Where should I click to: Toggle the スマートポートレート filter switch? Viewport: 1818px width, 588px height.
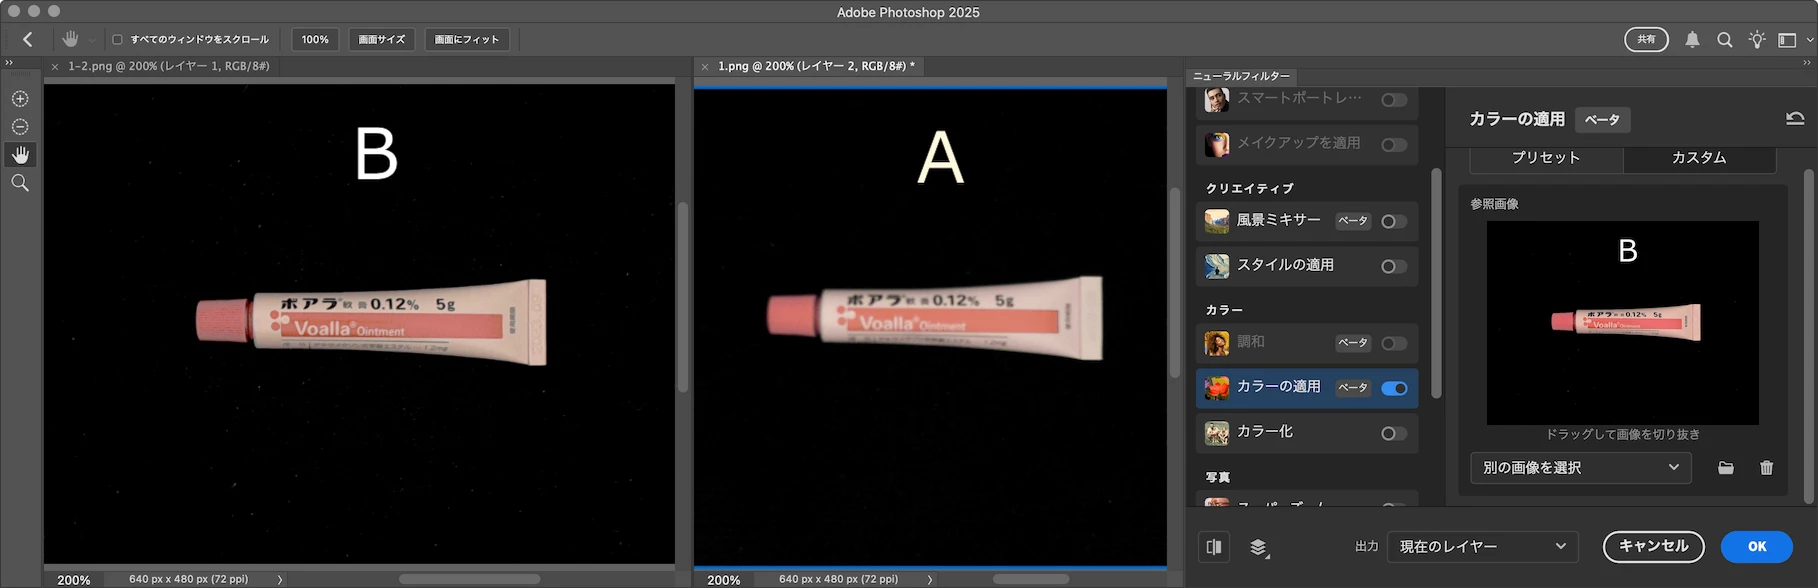pyautogui.click(x=1394, y=100)
